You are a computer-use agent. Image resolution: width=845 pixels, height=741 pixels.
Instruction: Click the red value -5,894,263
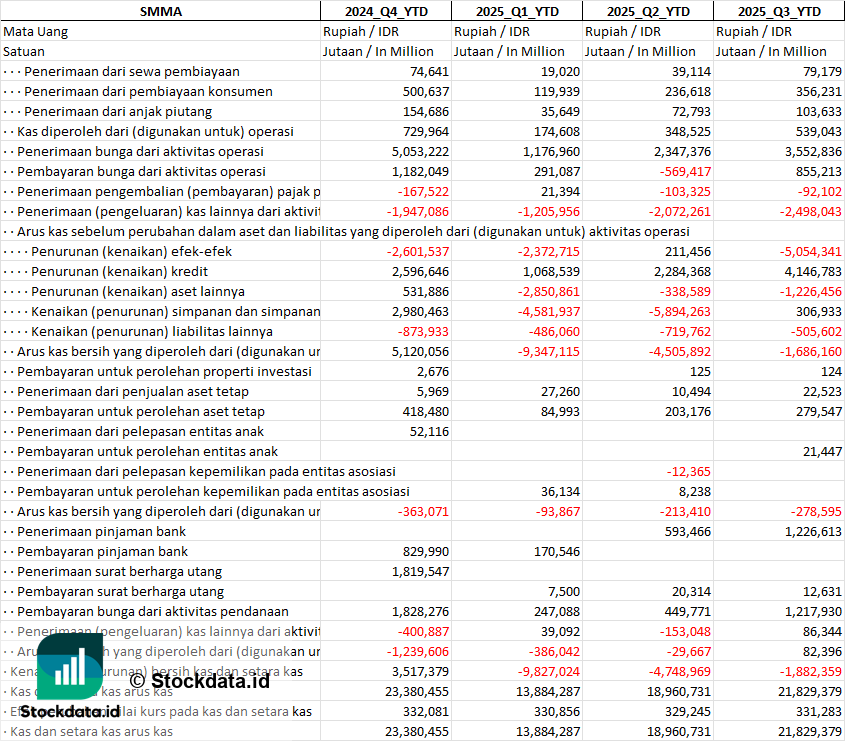click(x=680, y=311)
